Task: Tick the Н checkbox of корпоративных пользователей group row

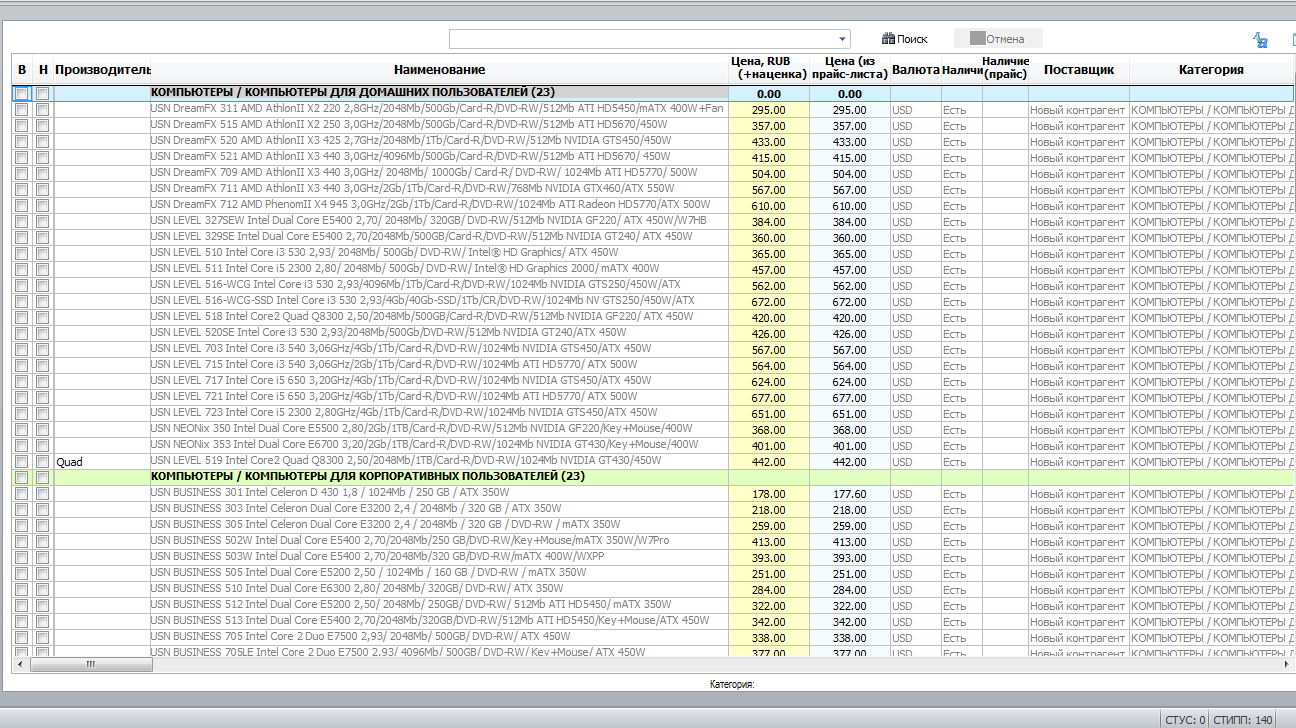Action: pyautogui.click(x=42, y=478)
